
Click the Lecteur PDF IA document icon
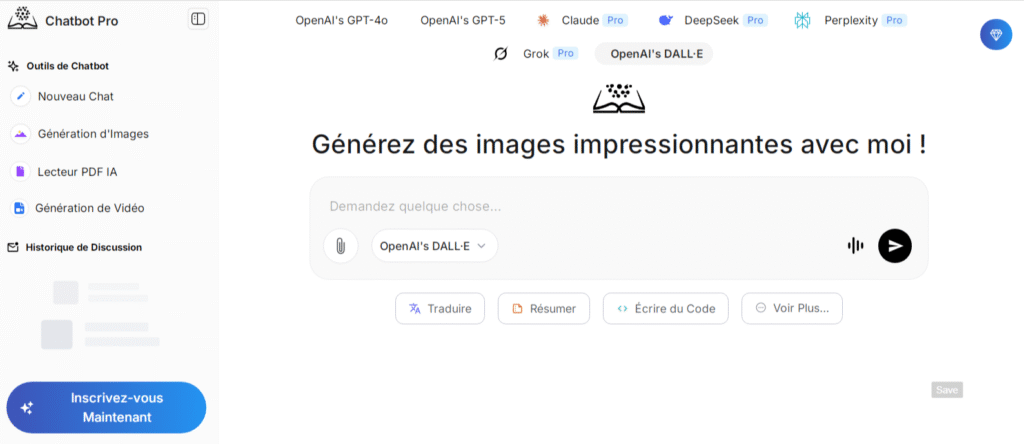21,172
